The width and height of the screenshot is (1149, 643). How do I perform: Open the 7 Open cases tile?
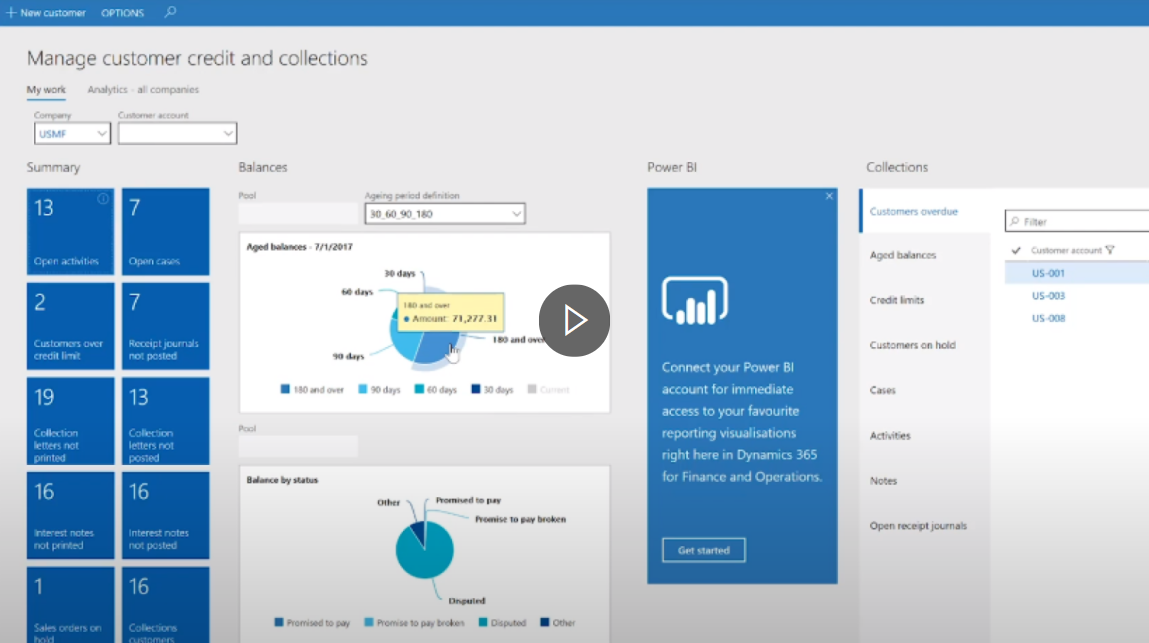166,232
